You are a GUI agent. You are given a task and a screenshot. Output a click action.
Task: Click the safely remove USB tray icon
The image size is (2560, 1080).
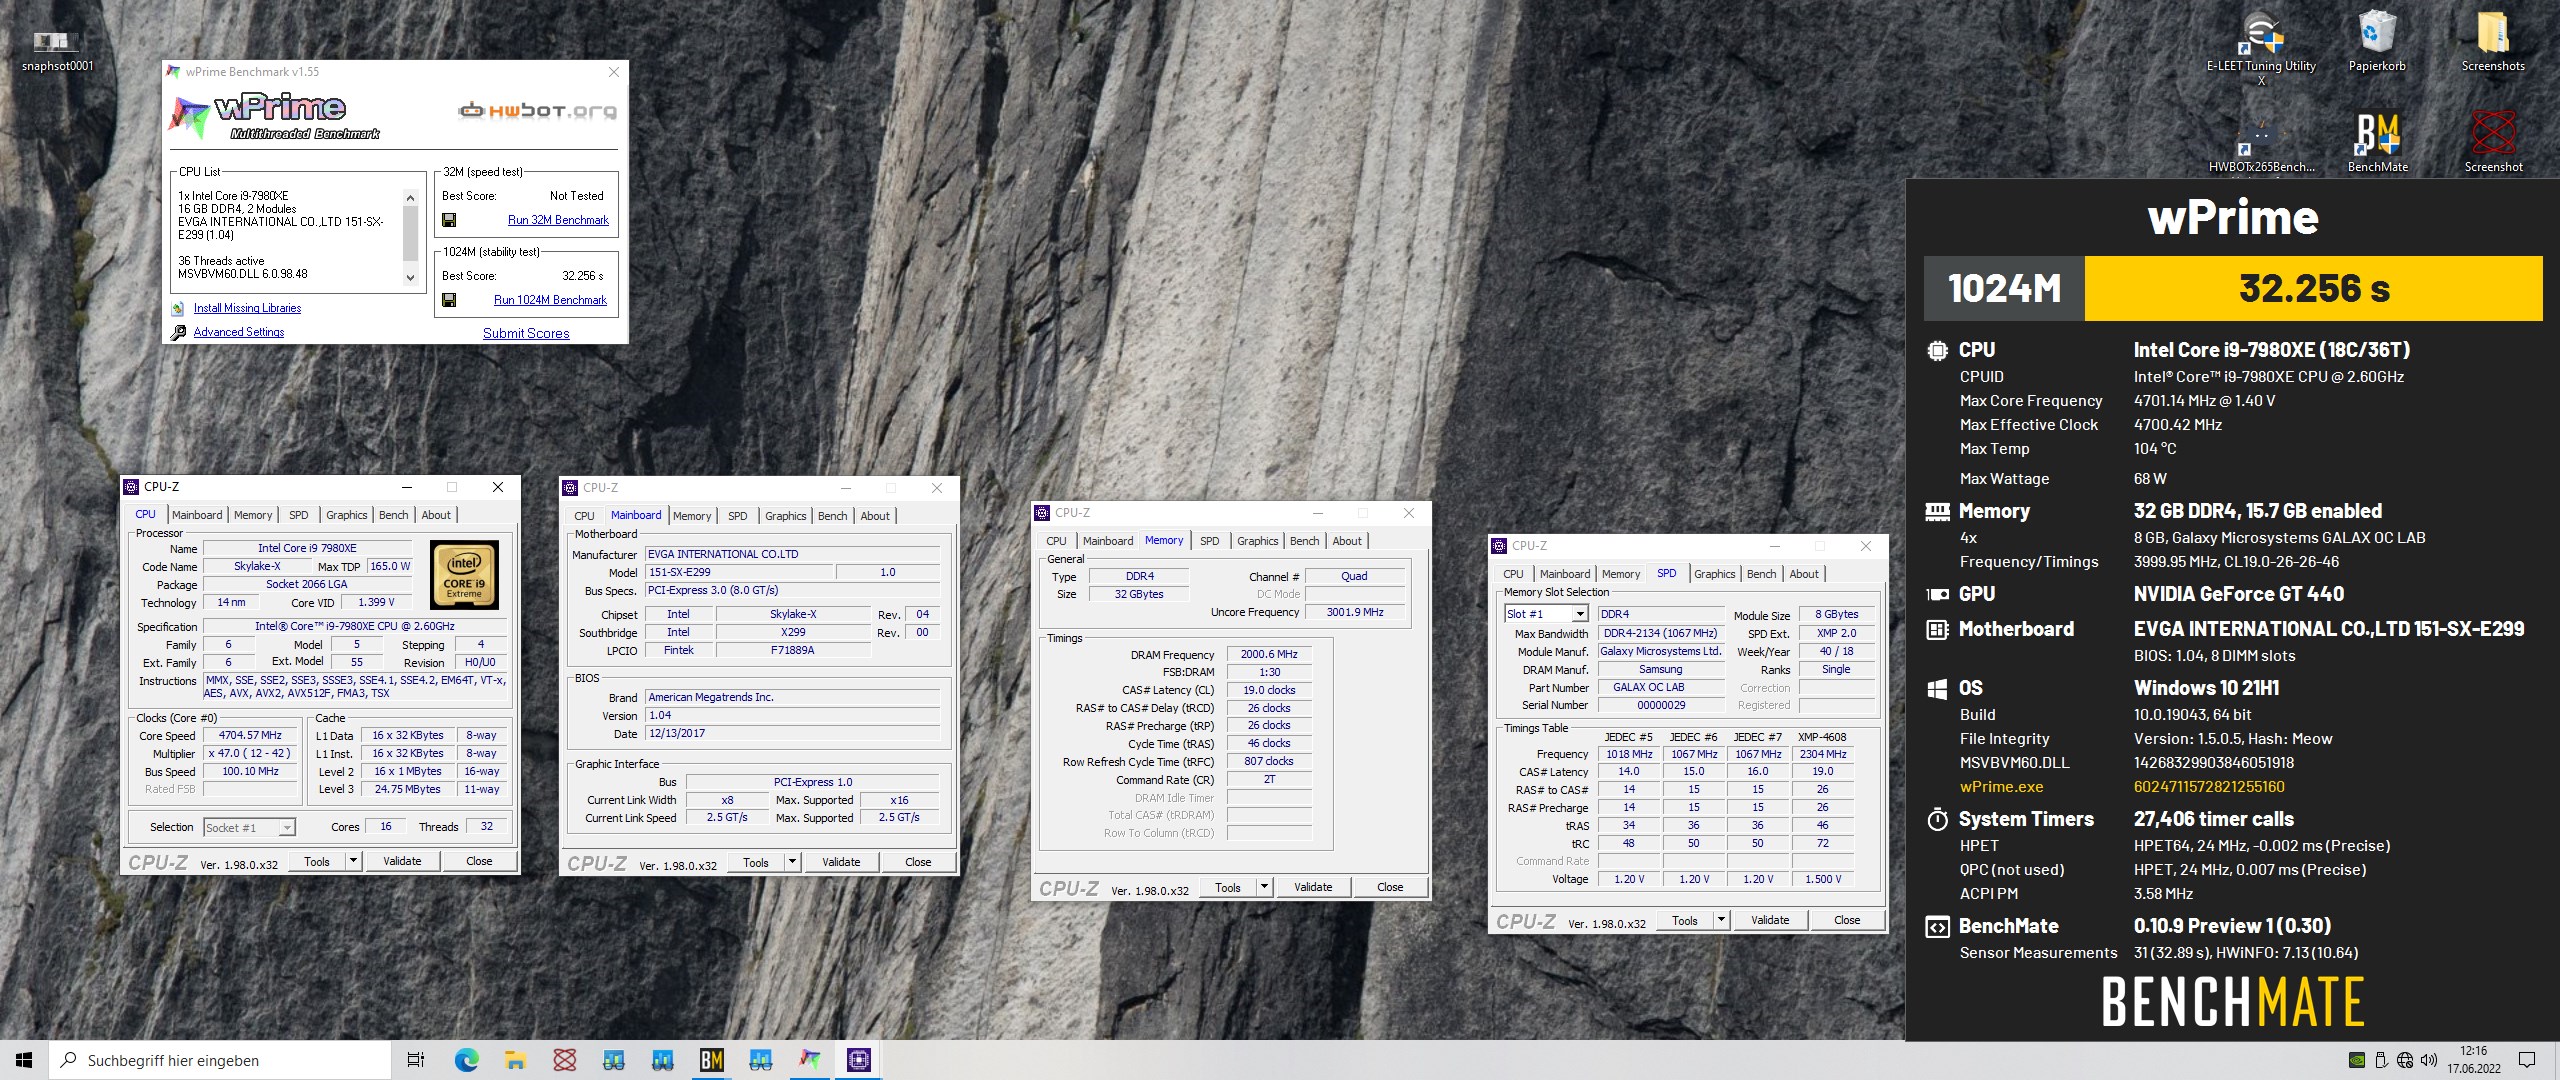point(2381,1060)
